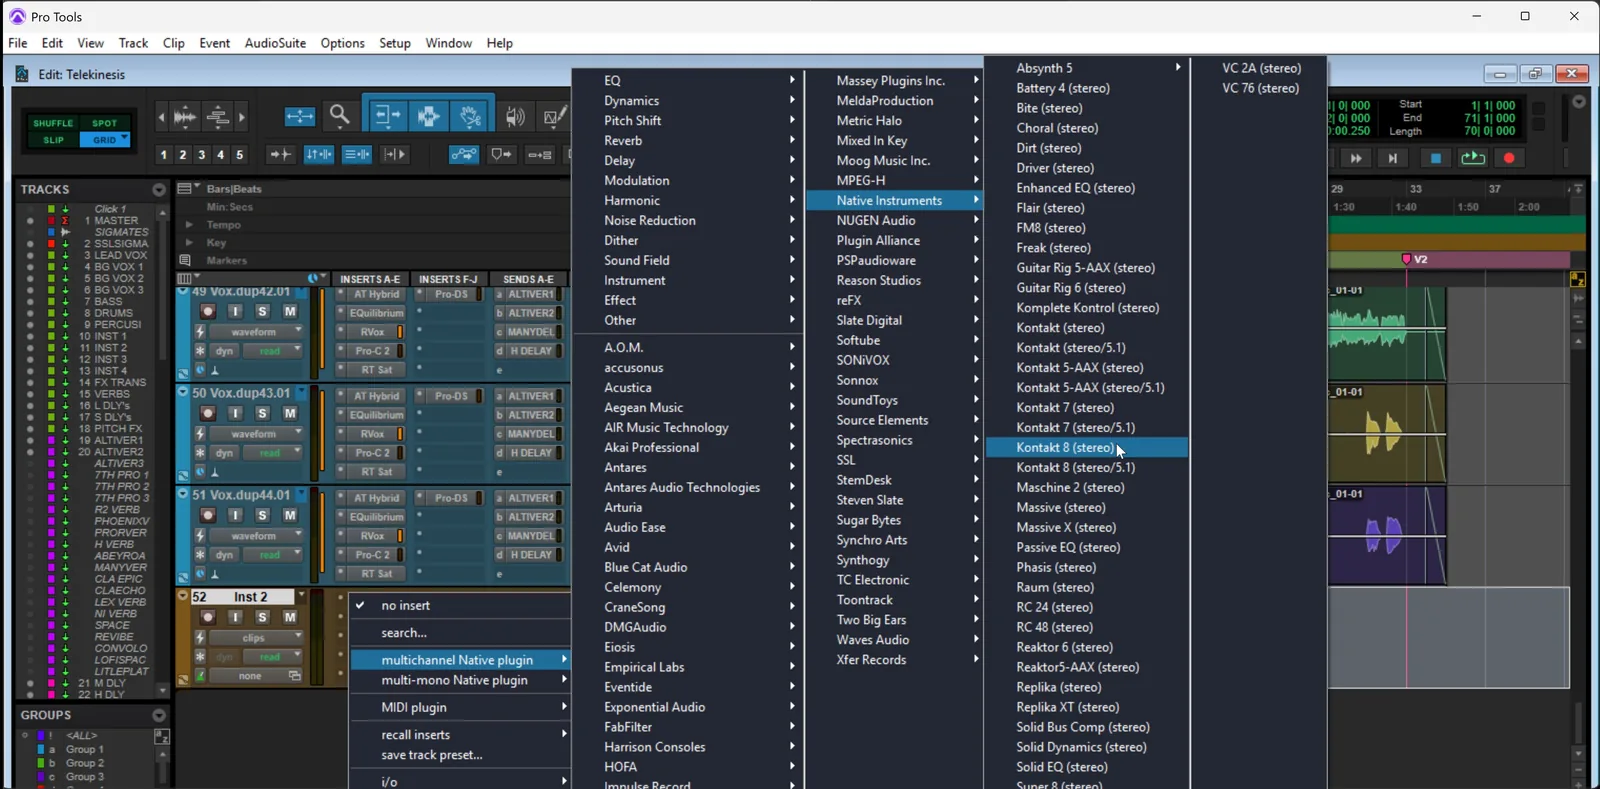Enable Shuffle edit mode
Screen dimensions: 1600x789
(x=53, y=123)
